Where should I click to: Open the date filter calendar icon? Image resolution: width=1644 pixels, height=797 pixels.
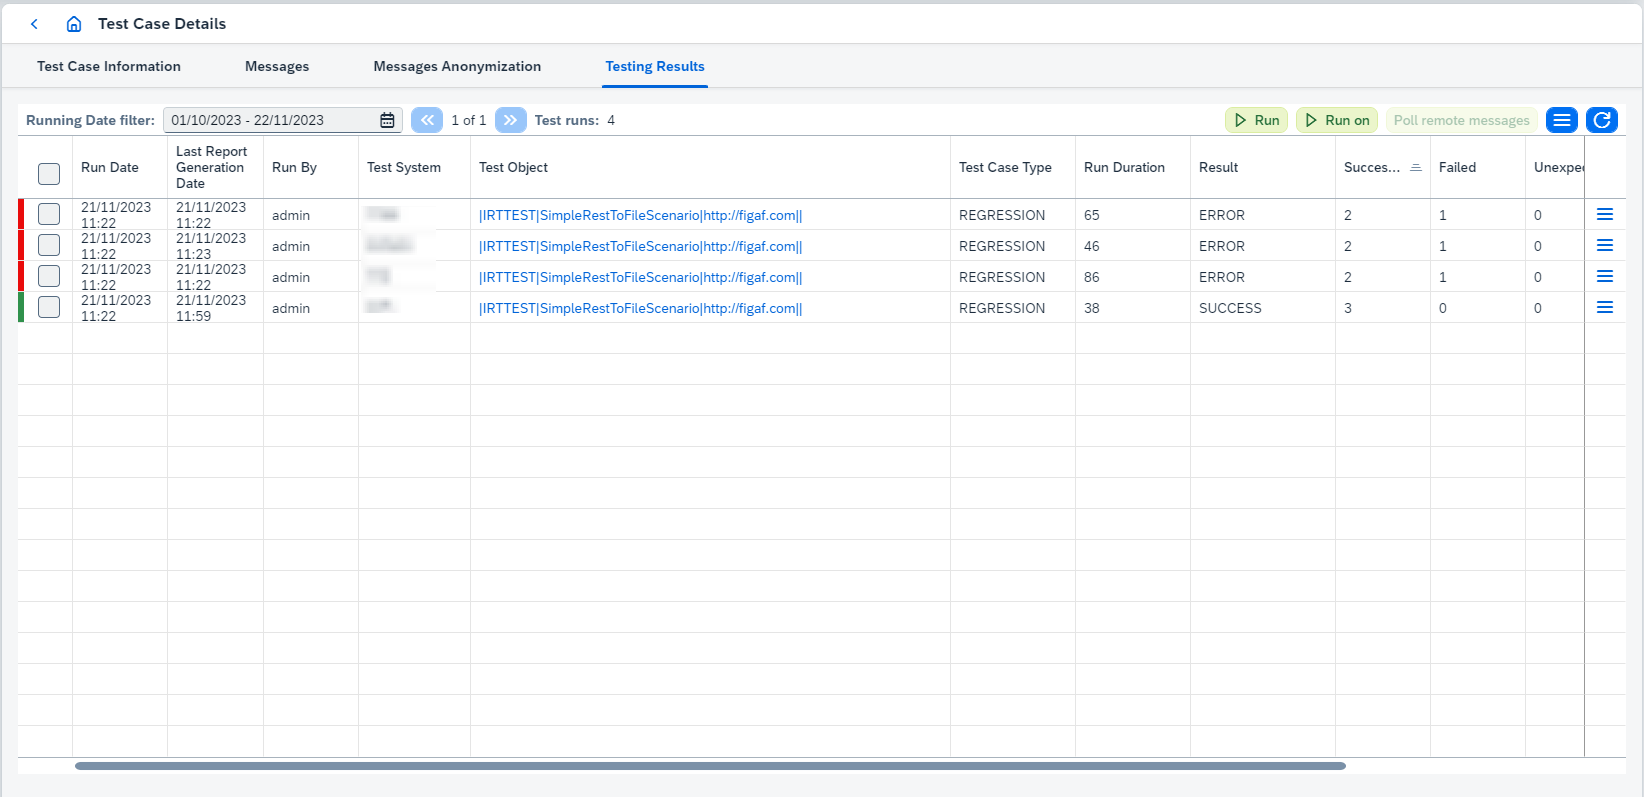(387, 120)
